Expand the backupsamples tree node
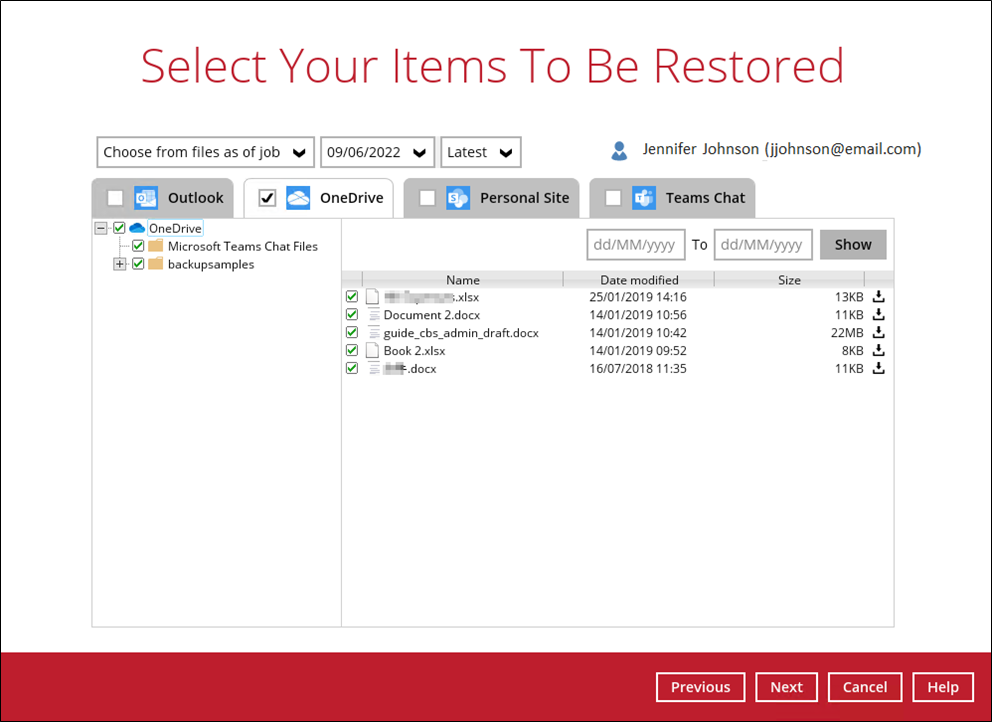The height and width of the screenshot is (722, 992). coord(120,264)
